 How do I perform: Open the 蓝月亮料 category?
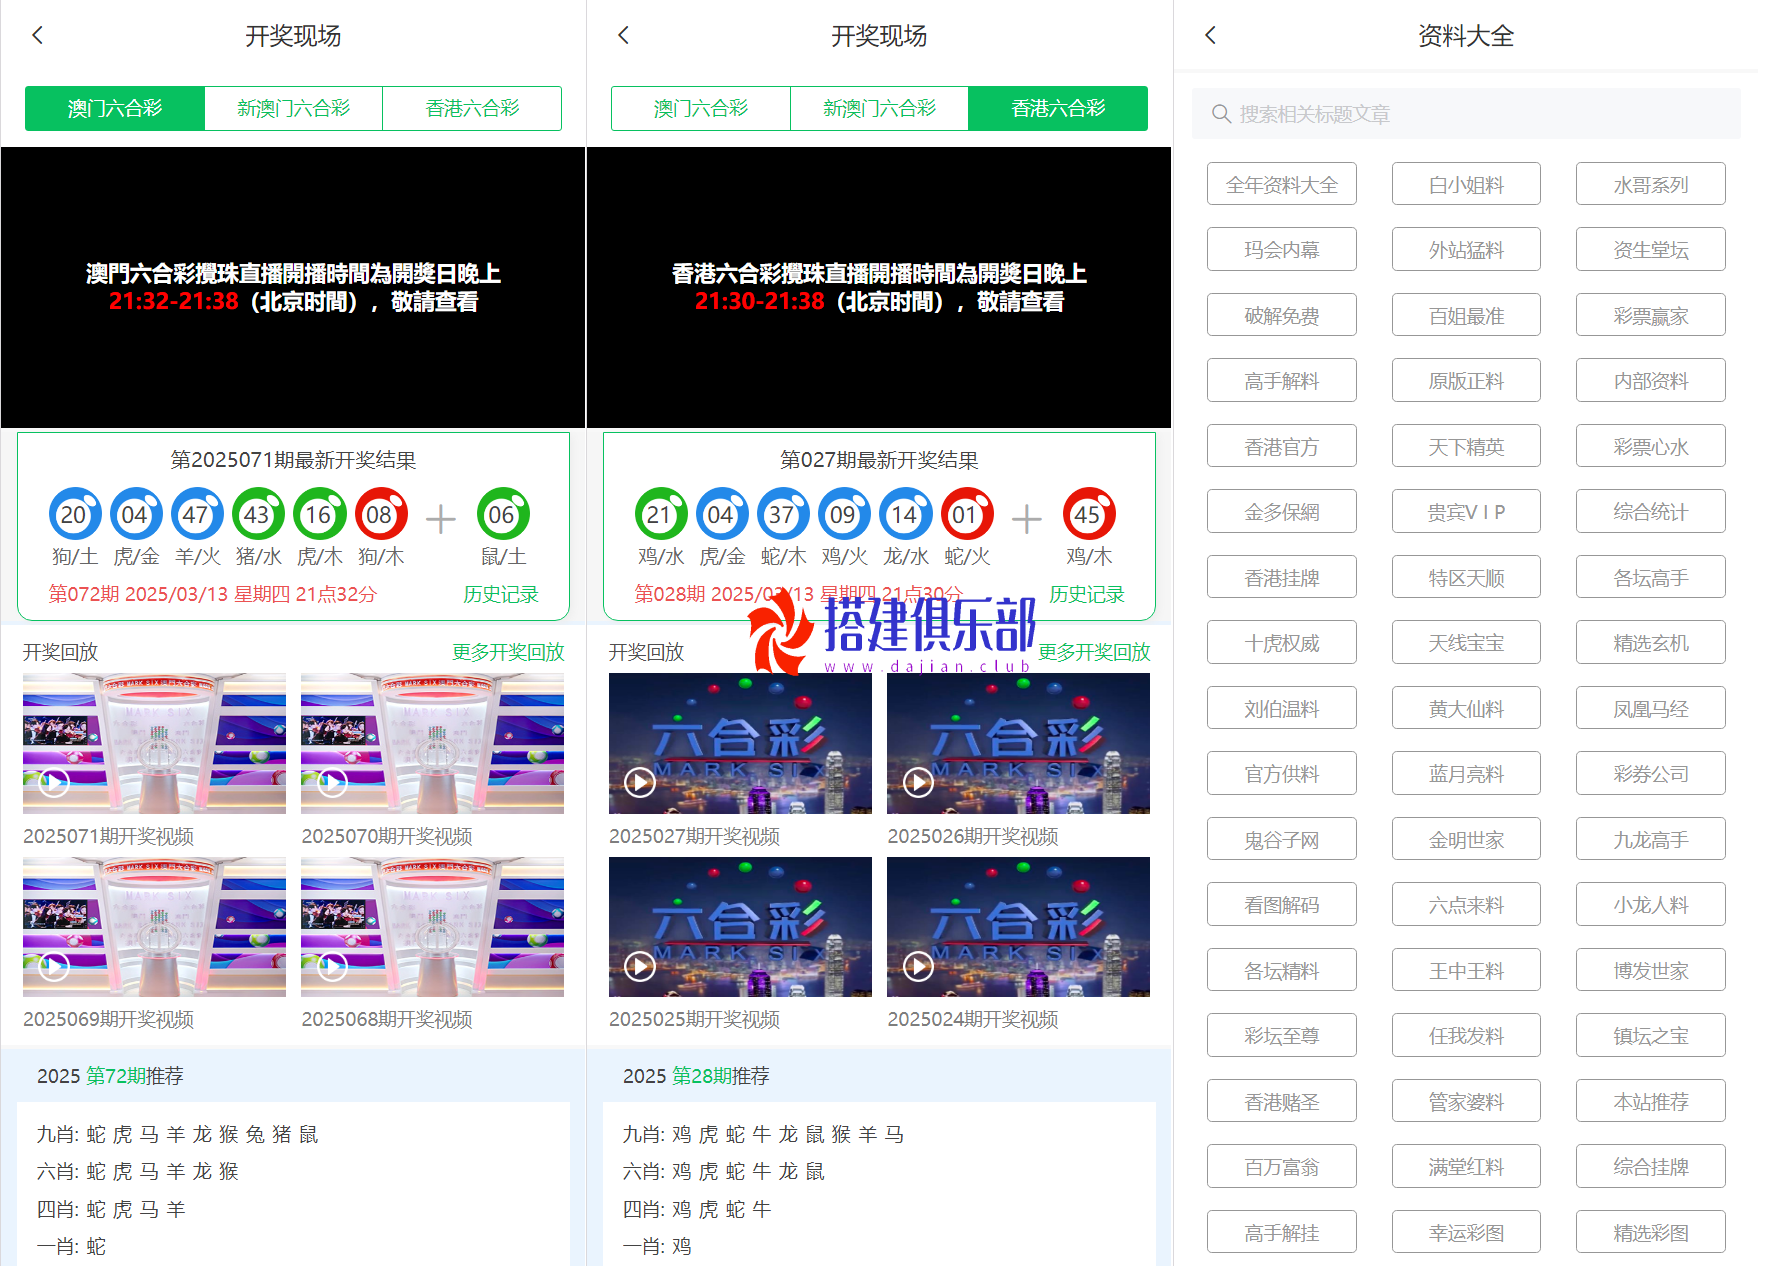[1466, 773]
